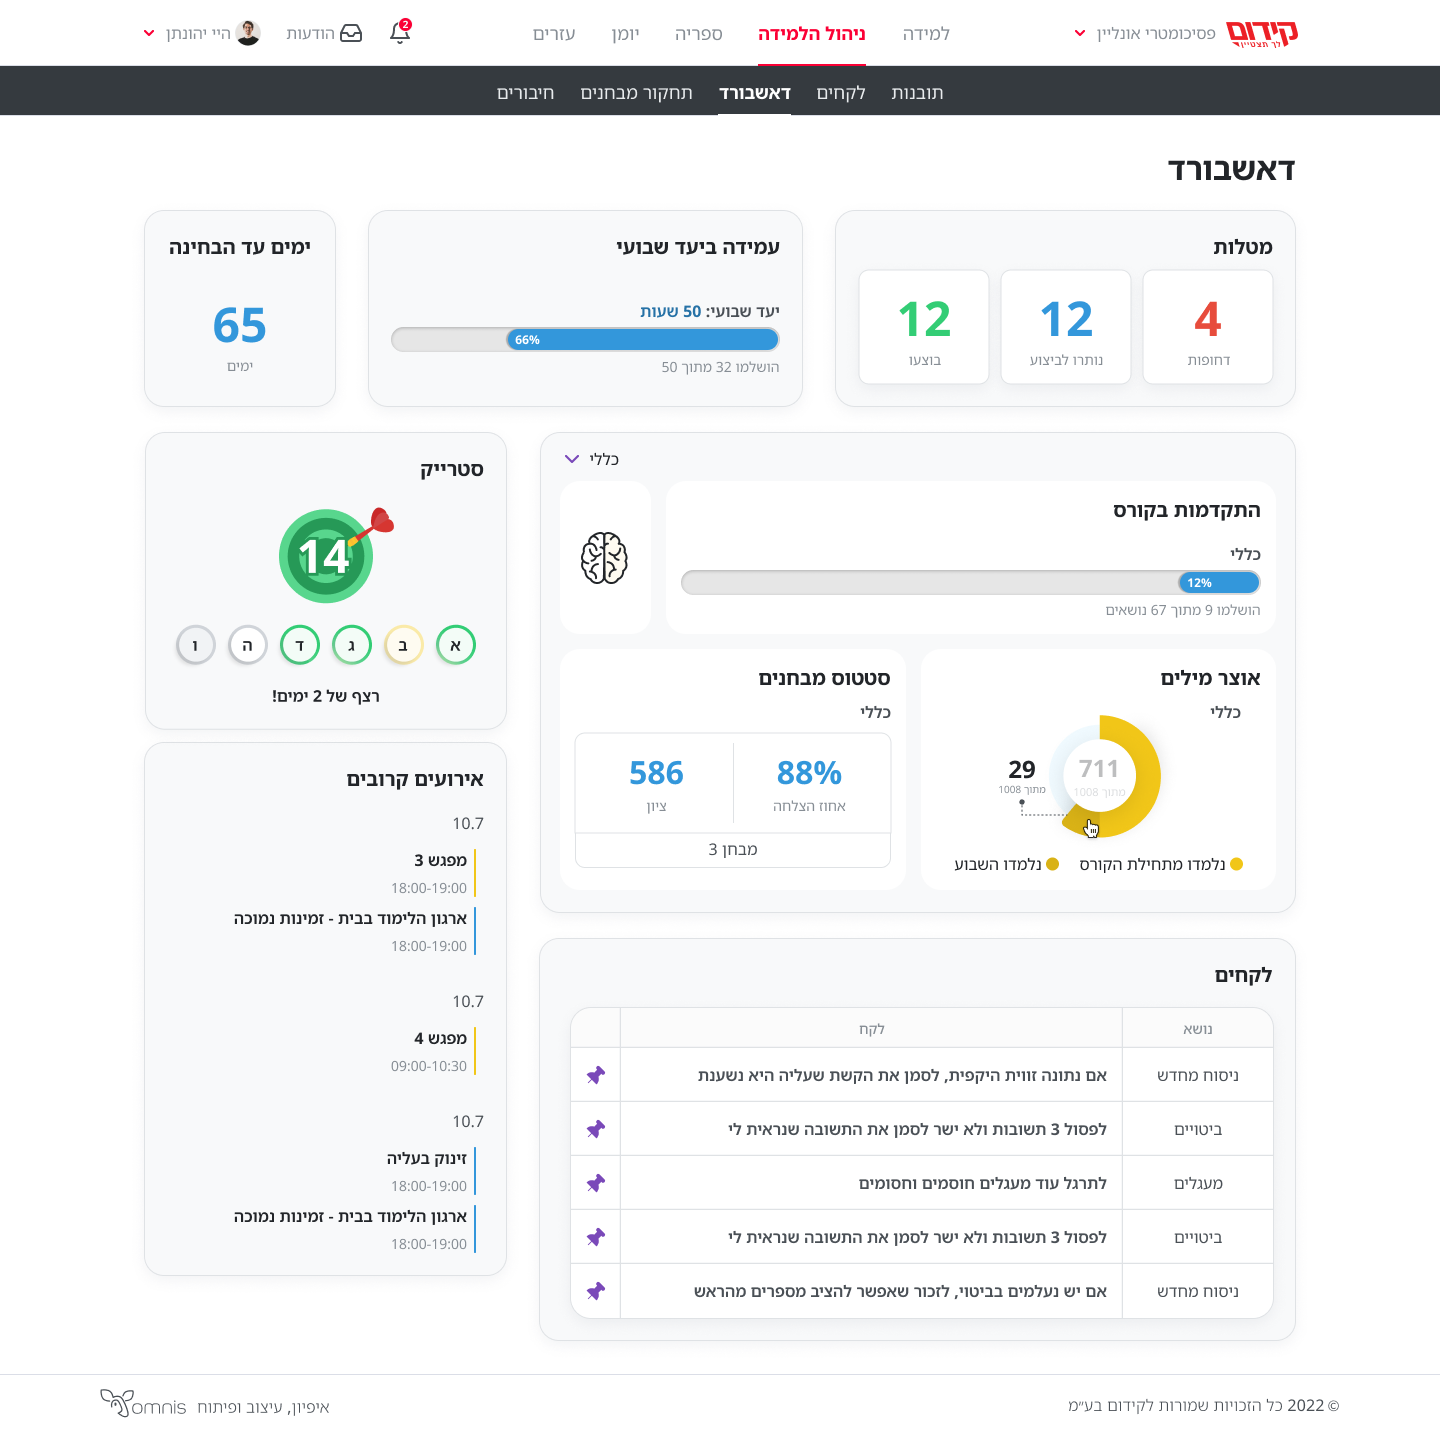Click the weekly goal 66% progress bar
Screen dimensions: 1440x1435
585,340
